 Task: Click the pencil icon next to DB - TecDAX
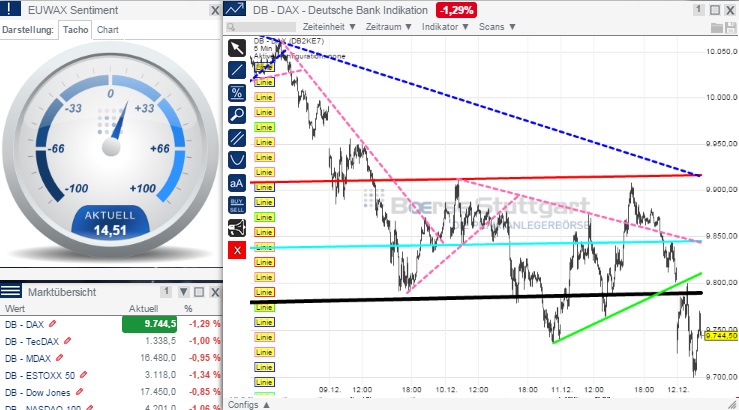67,341
